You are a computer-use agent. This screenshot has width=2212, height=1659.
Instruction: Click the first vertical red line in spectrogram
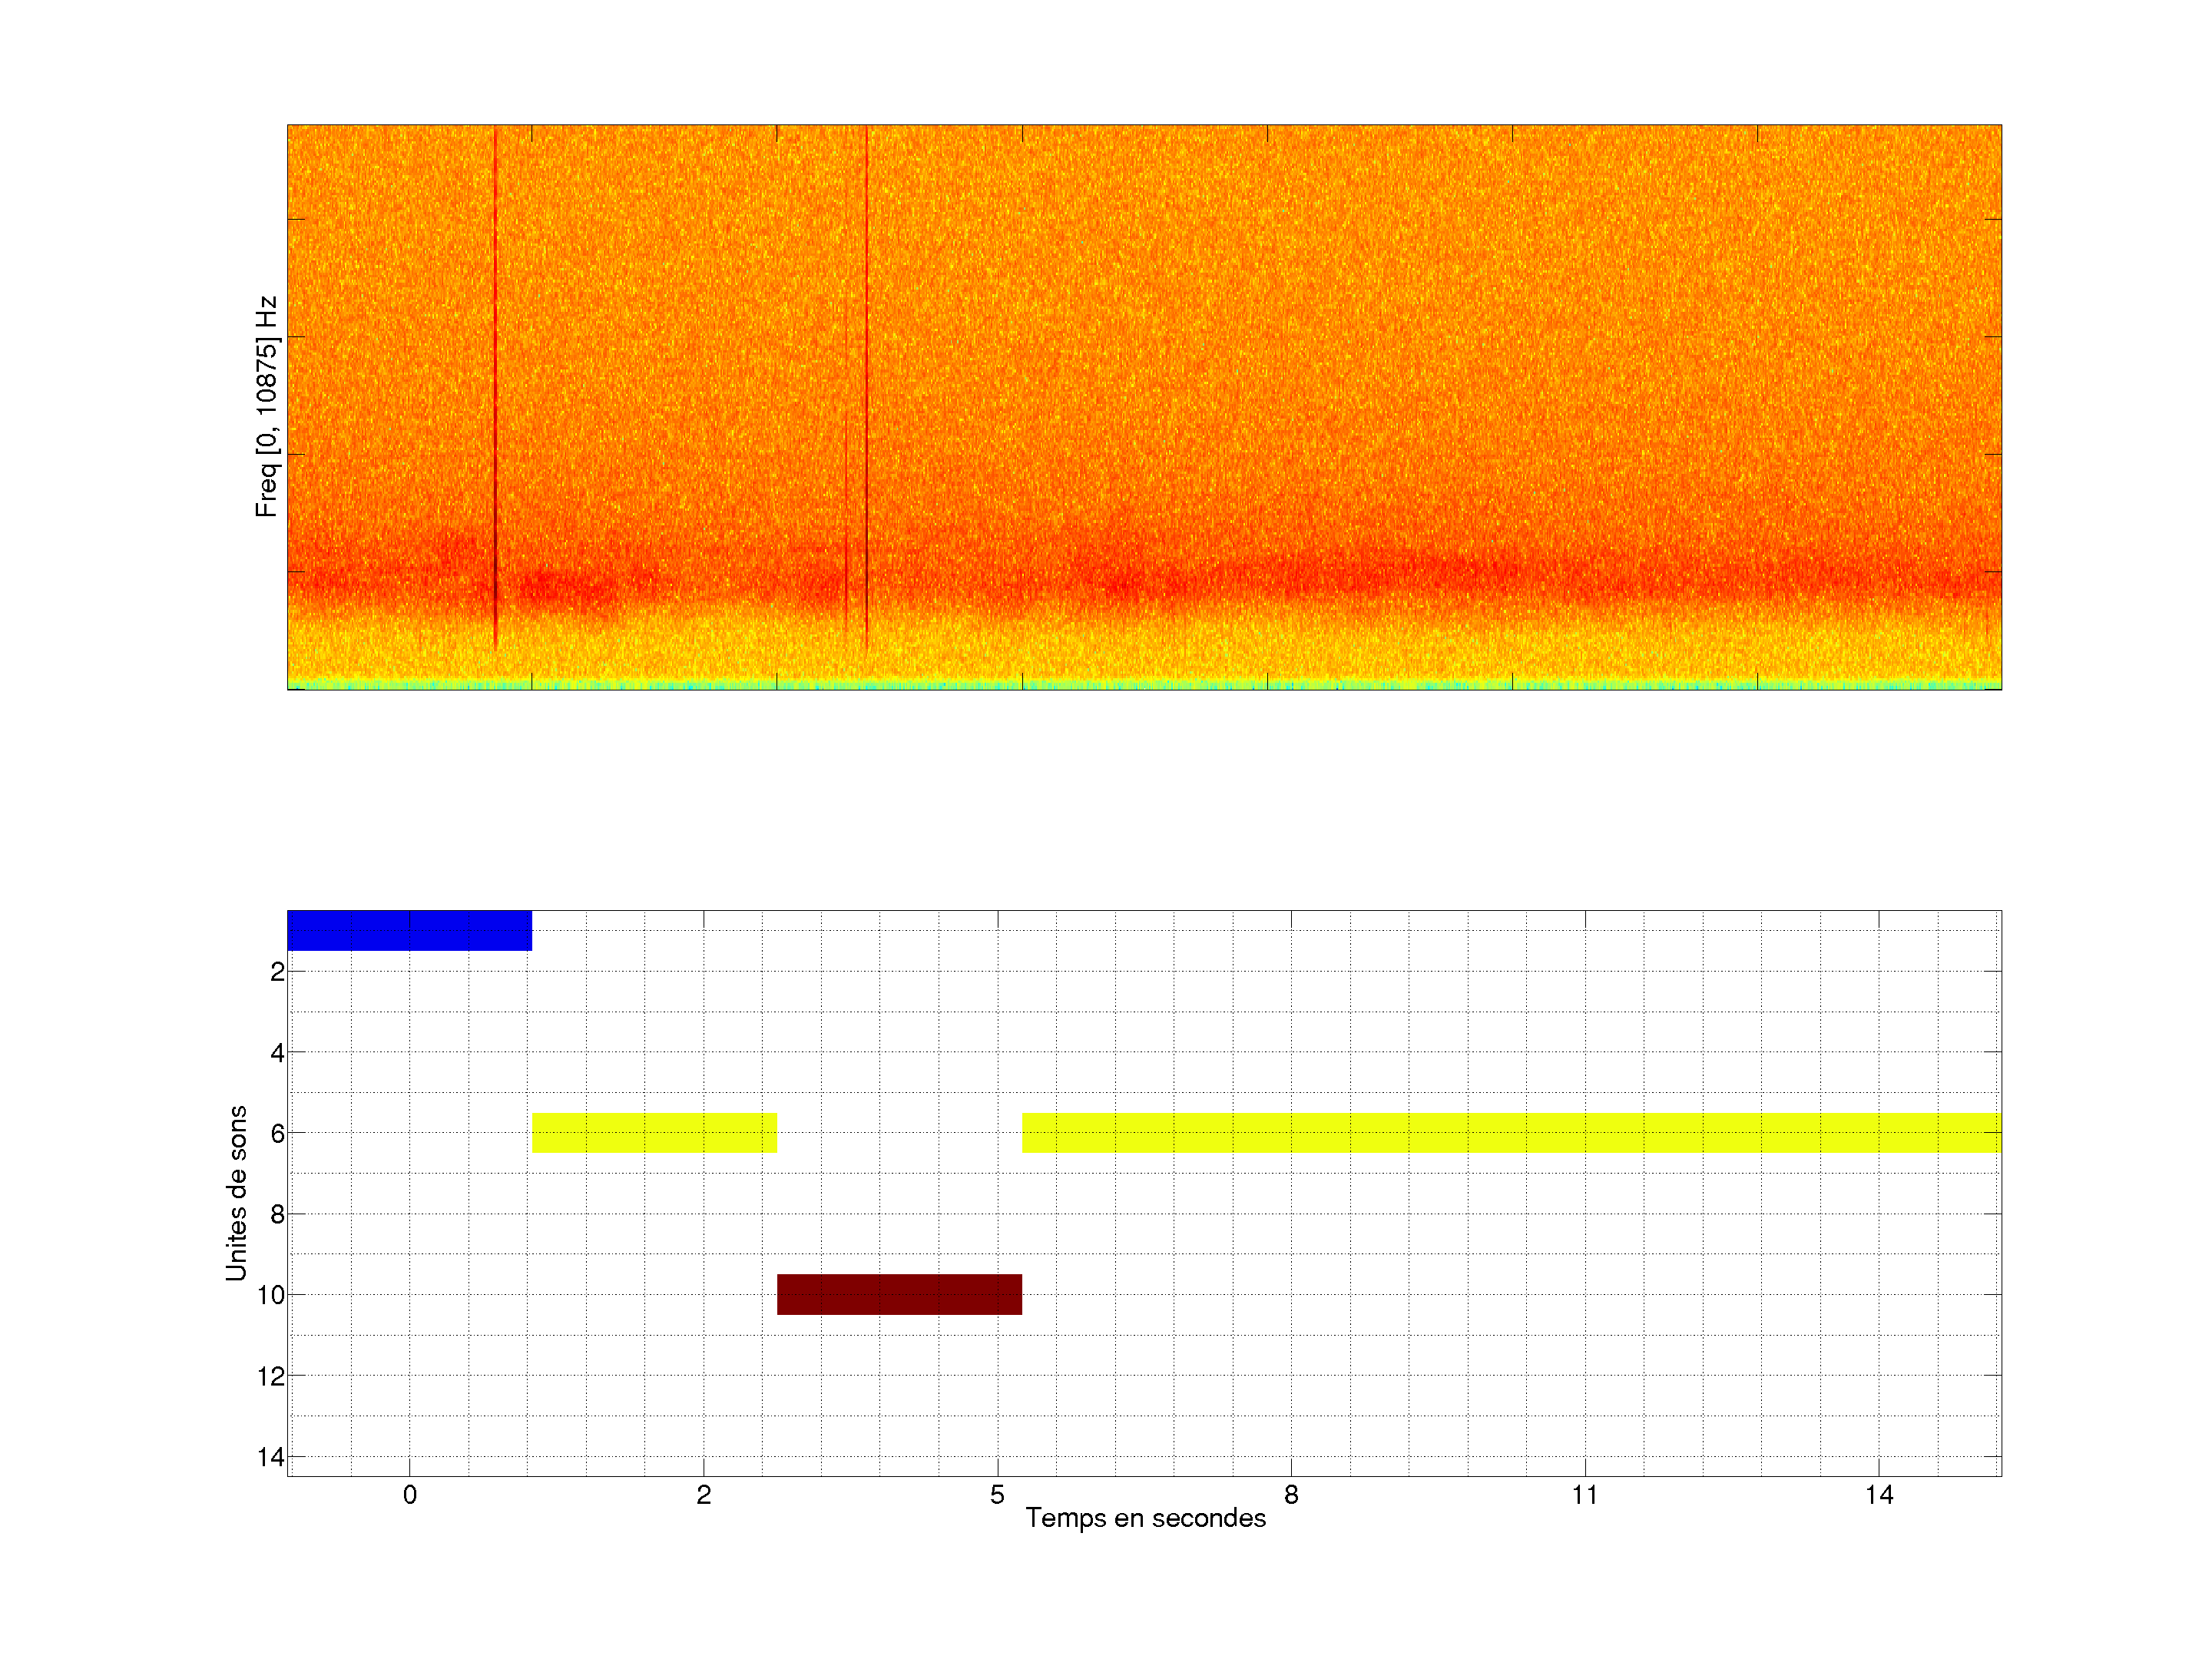click(495, 380)
